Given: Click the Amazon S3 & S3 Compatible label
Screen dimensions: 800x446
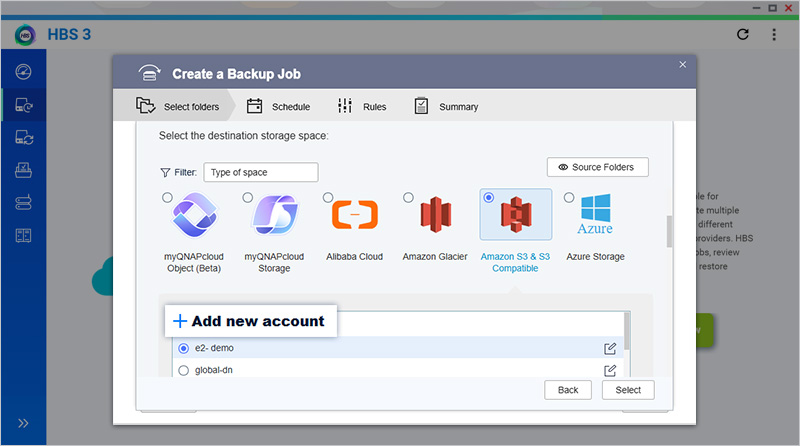Looking at the screenshot, I should coord(515,262).
